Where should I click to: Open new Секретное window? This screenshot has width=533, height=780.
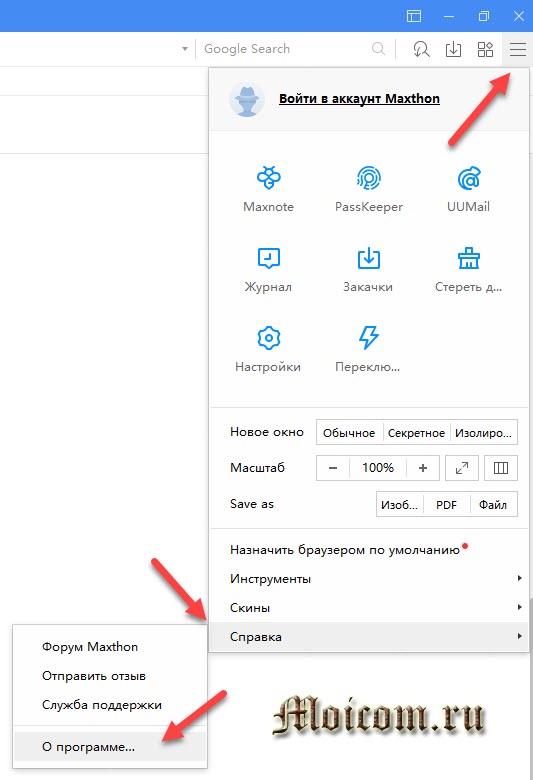(416, 433)
